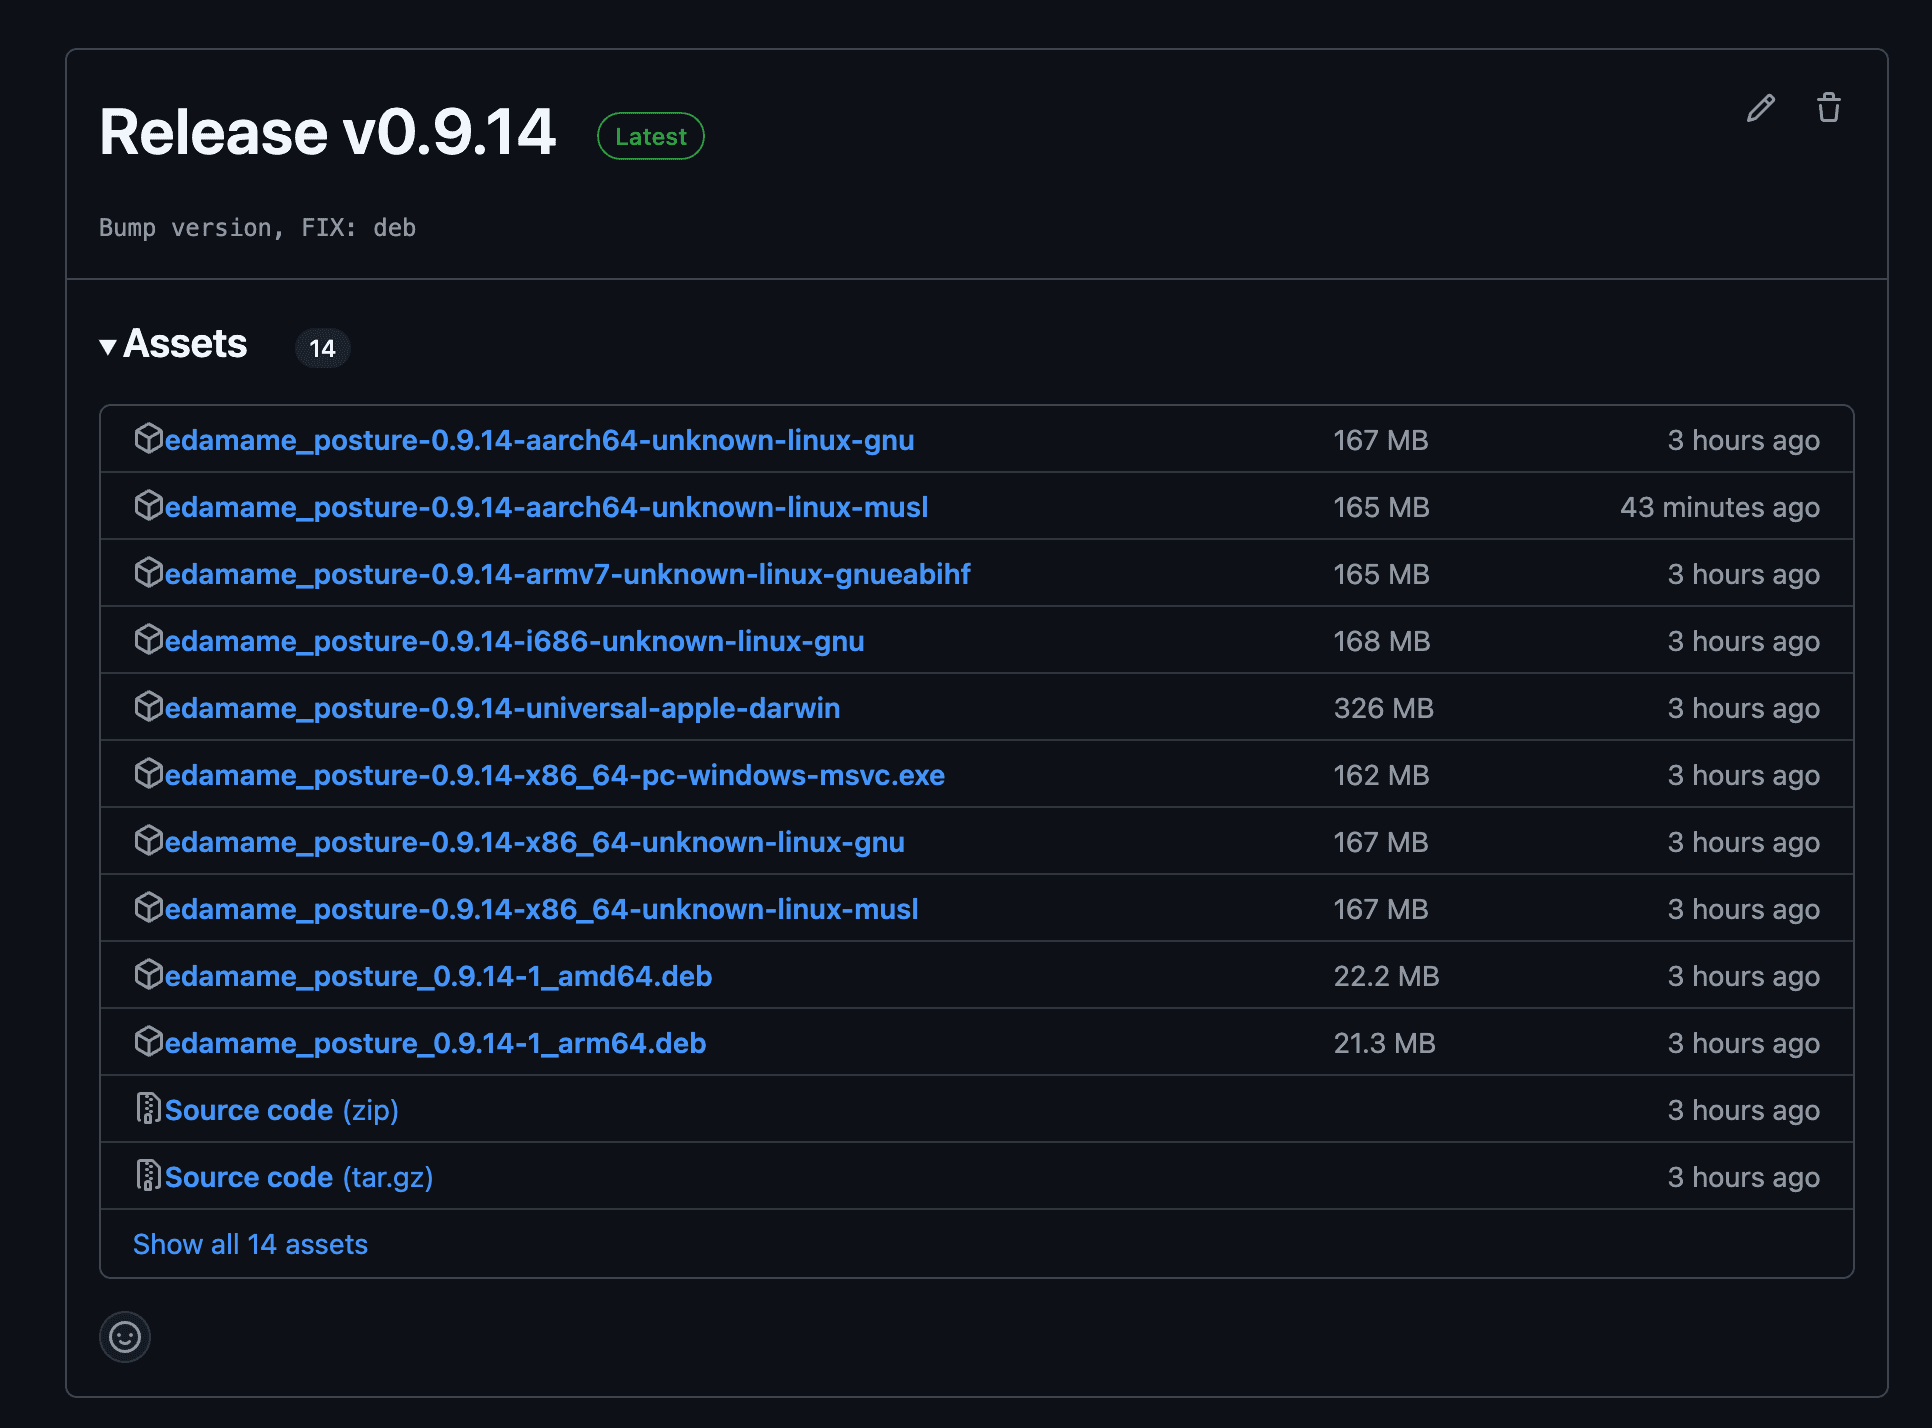This screenshot has width=1932, height=1428.
Task: Click zip file icon beside Source code (zip)
Action: [148, 1109]
